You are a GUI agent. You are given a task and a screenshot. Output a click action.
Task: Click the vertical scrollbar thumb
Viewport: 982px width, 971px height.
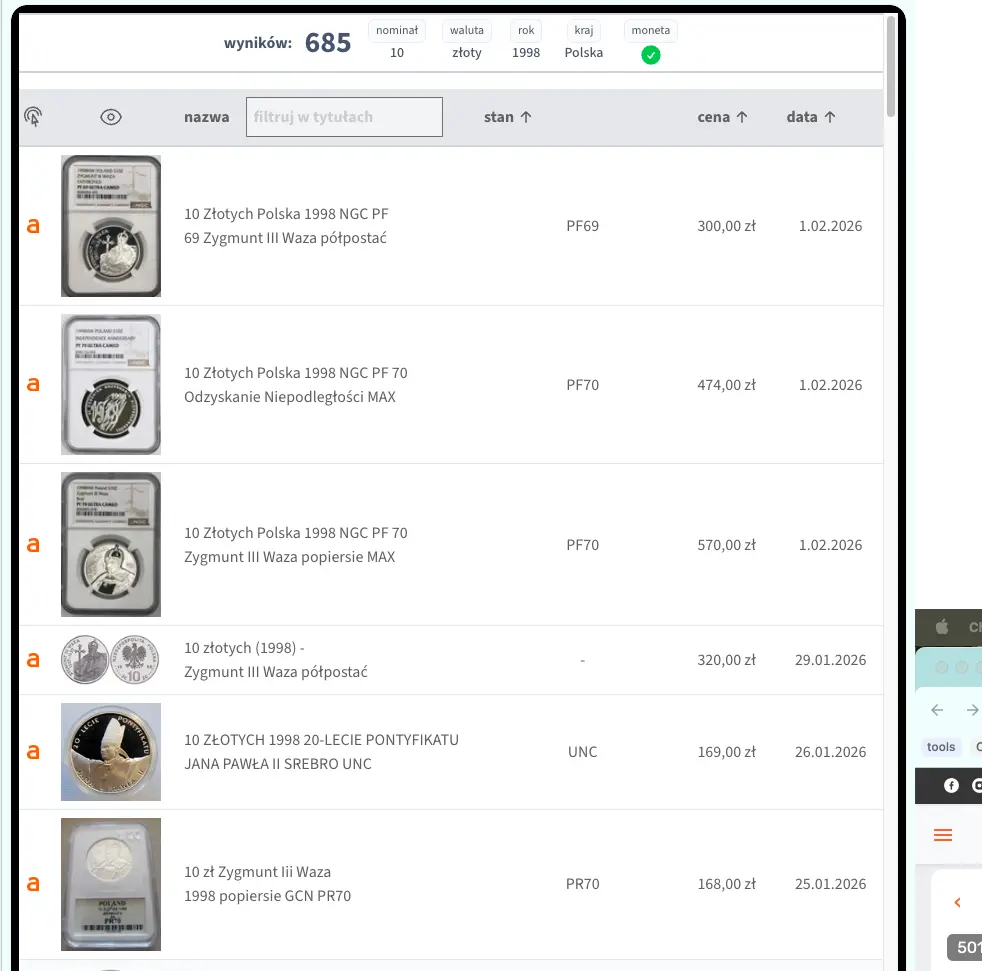click(x=891, y=65)
